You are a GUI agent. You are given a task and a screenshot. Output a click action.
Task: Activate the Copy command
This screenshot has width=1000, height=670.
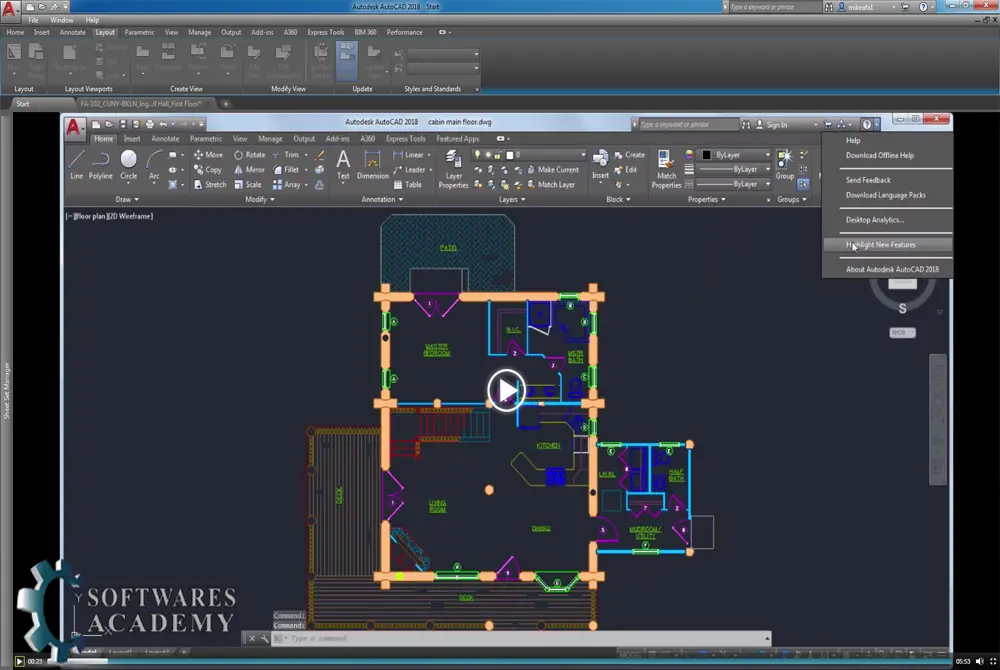pyautogui.click(x=208, y=170)
